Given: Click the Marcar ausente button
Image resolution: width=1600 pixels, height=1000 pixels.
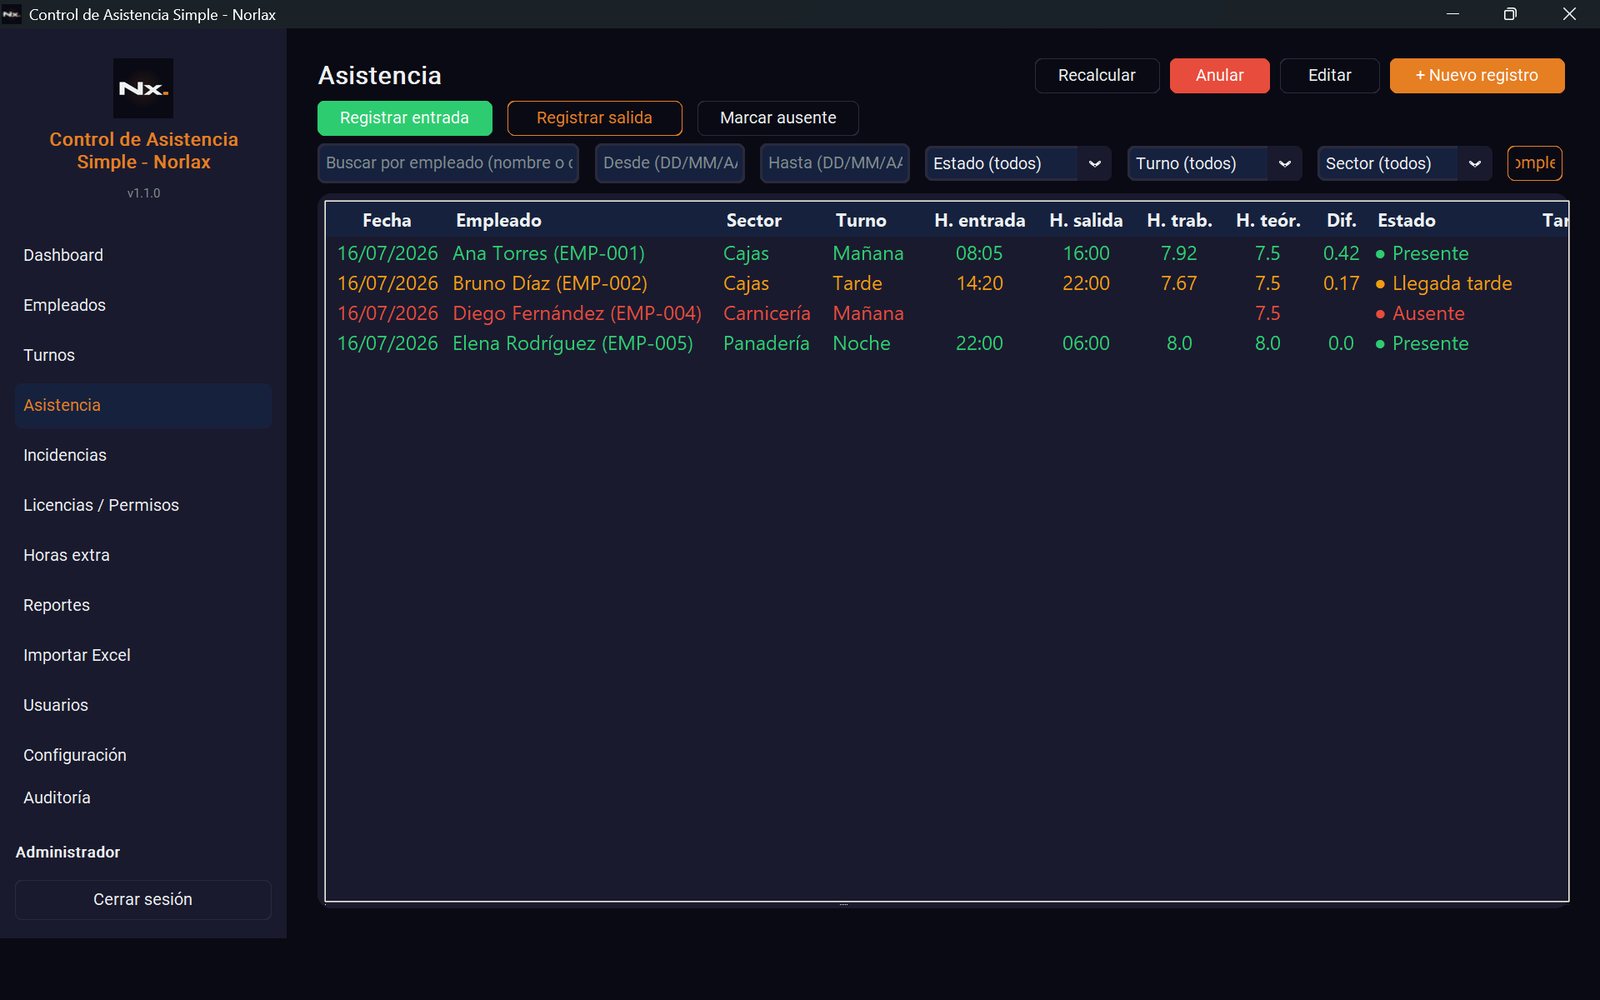Looking at the screenshot, I should click(x=778, y=118).
